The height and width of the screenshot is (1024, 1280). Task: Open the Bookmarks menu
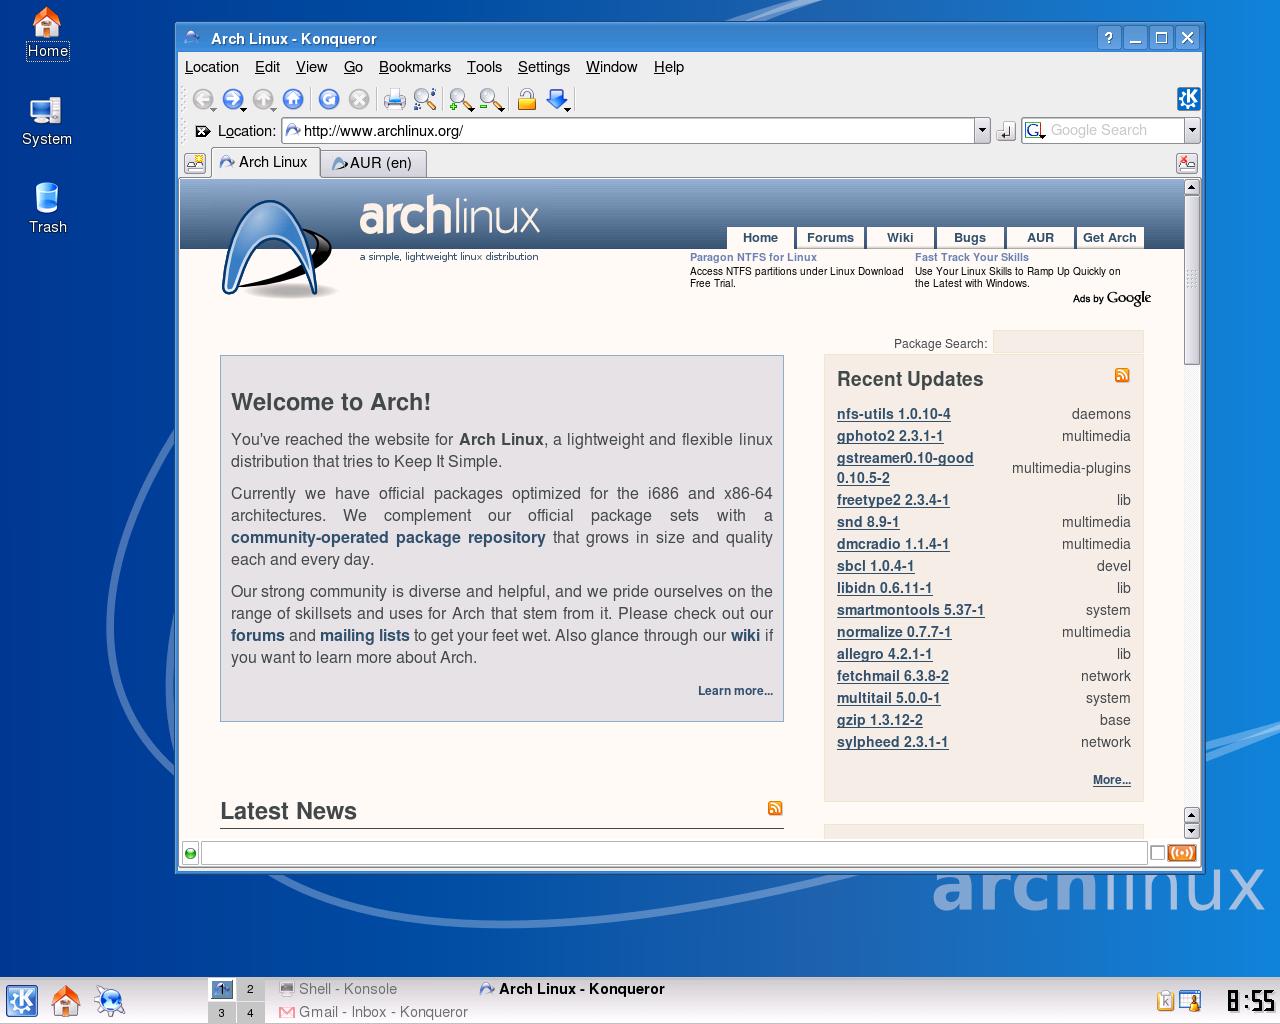415,67
